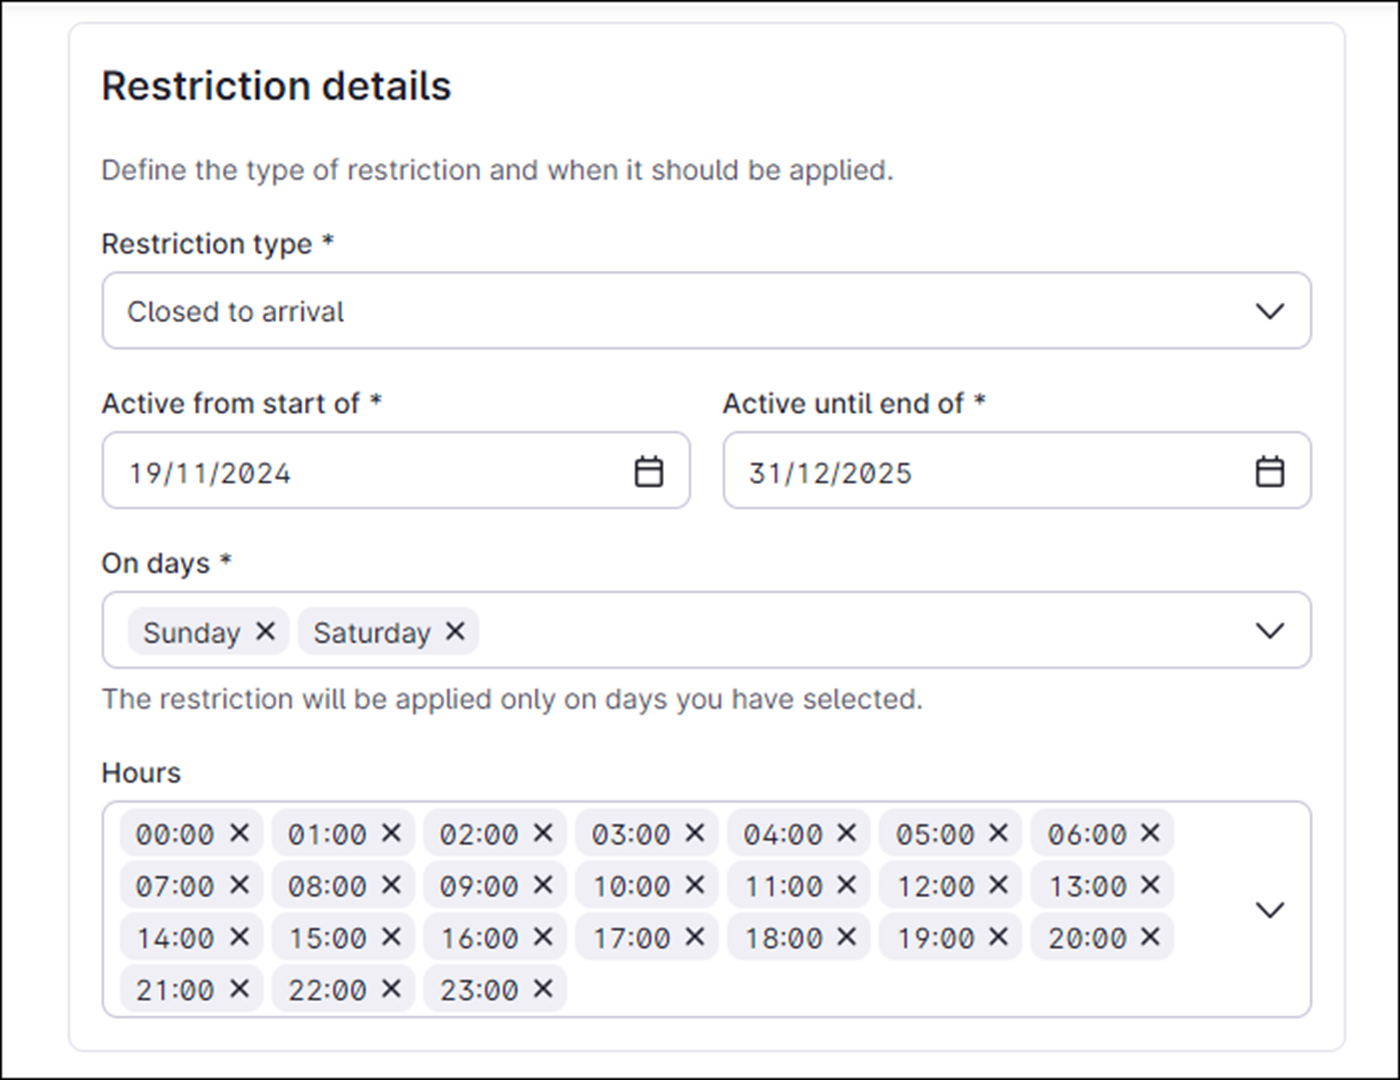Remove the 06:00 hour chip
Screen dimensions: 1400x1080
click(x=1149, y=833)
